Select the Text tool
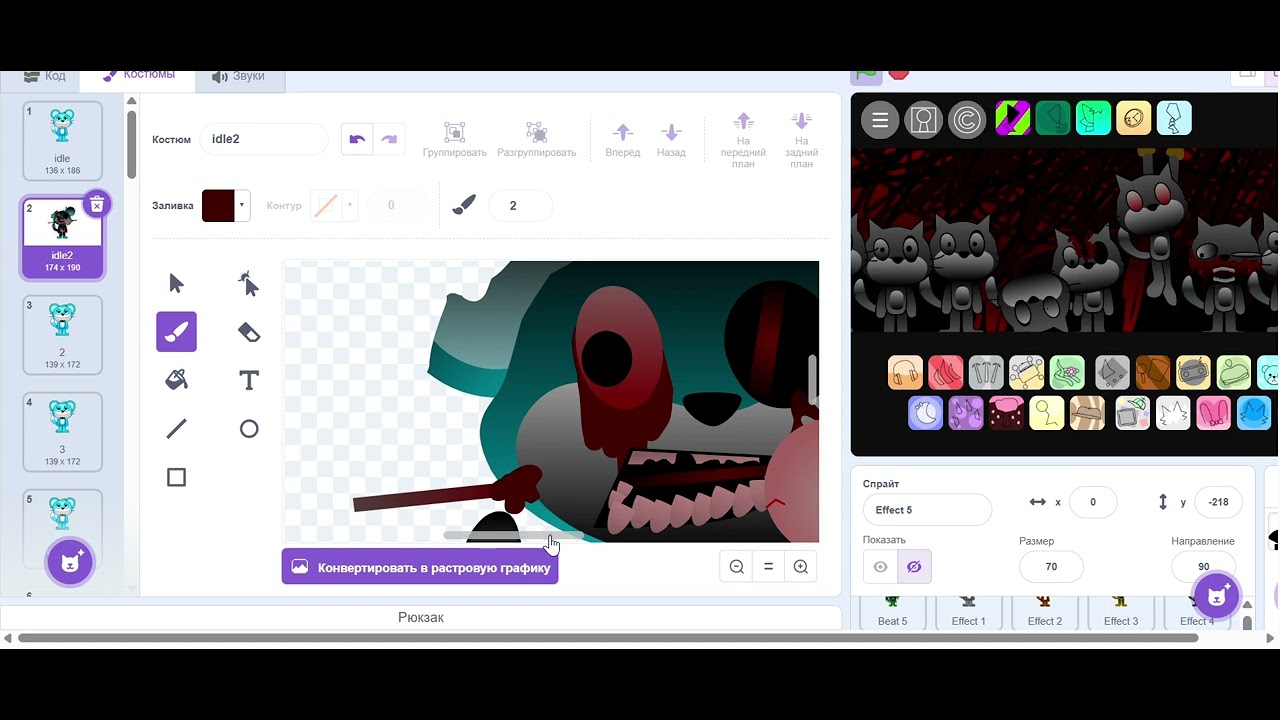Viewport: 1280px width, 720px height. (249, 380)
